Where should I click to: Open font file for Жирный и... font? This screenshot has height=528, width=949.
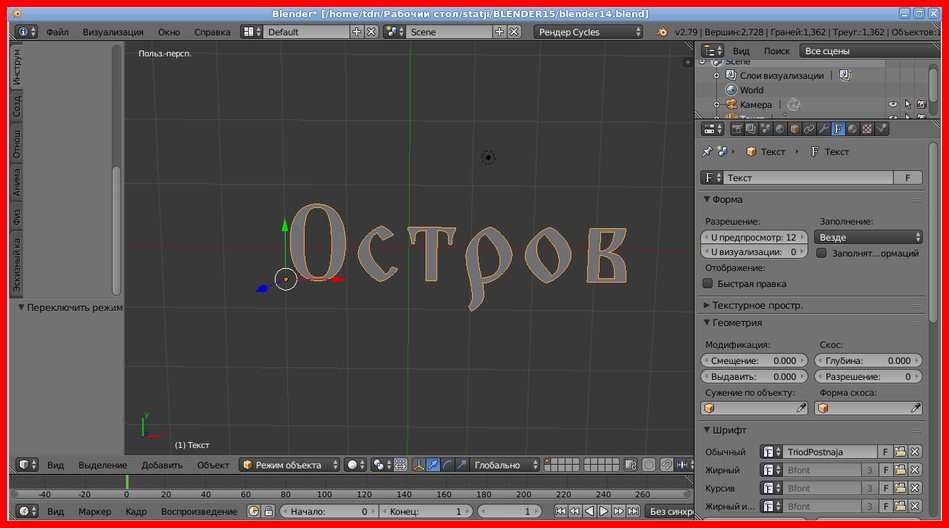pos(900,506)
